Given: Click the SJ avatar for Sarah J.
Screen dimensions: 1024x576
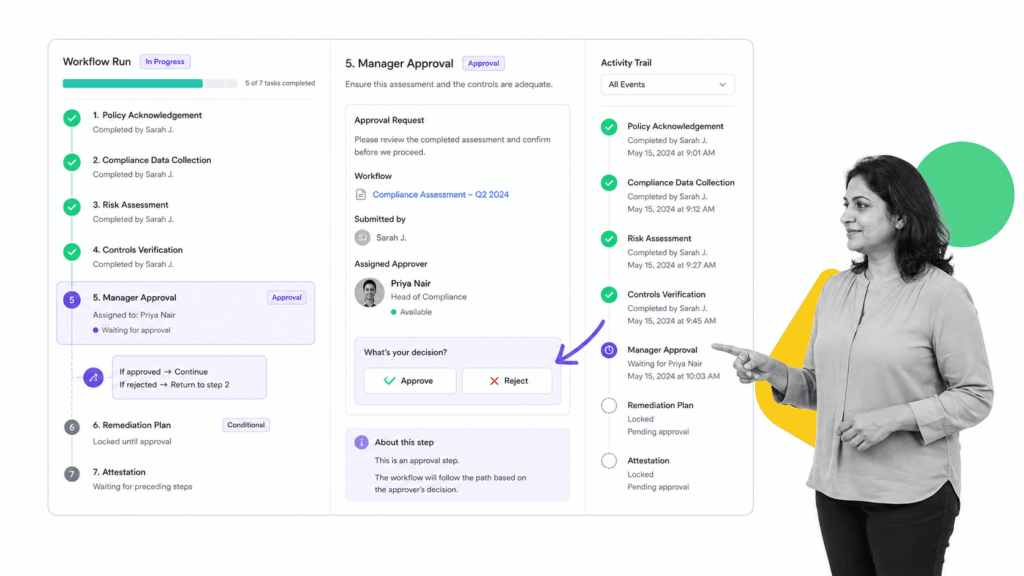Looking at the screenshot, I should click(362, 238).
